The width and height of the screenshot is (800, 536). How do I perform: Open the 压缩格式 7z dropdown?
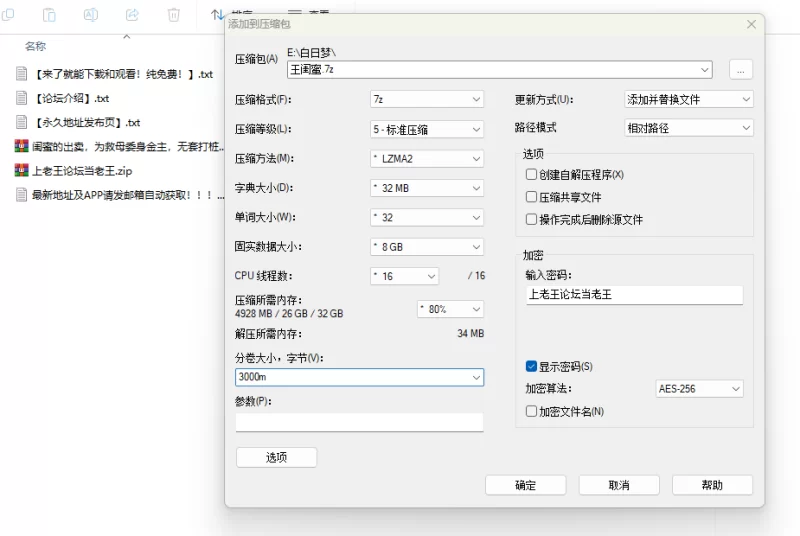pyautogui.click(x=427, y=99)
